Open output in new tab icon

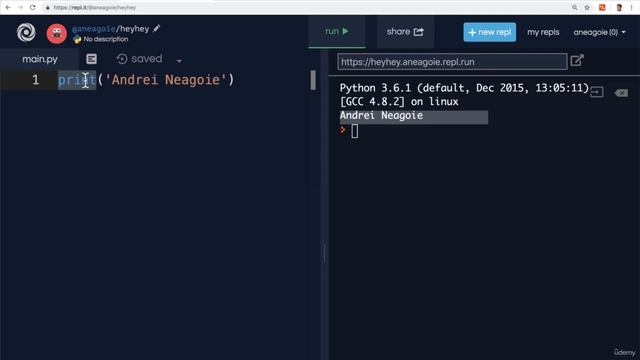tap(577, 60)
